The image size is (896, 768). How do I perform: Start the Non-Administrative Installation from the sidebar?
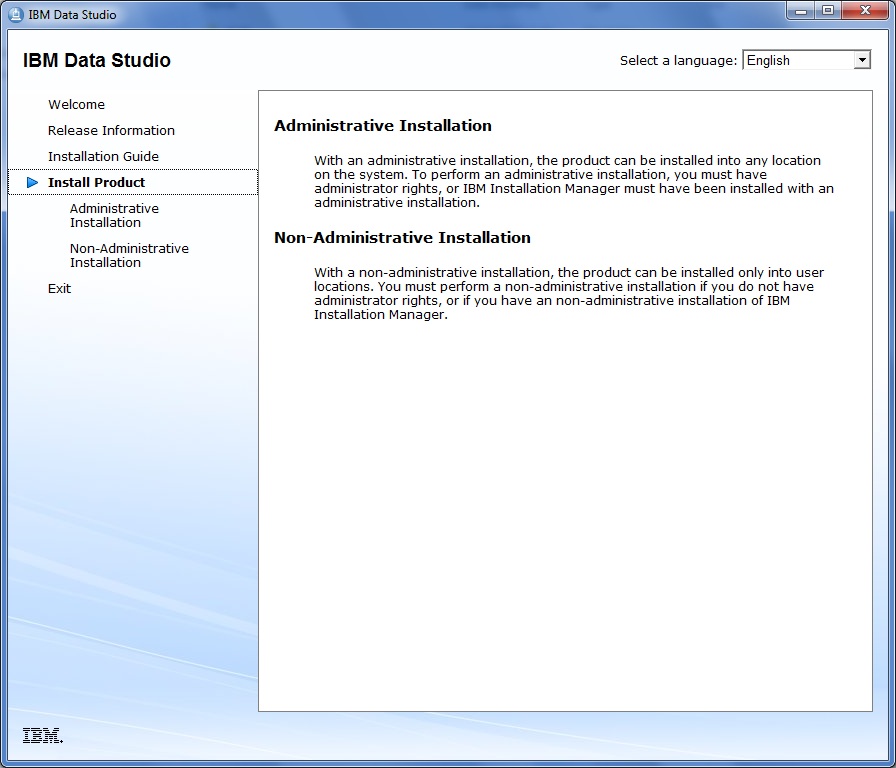coord(129,255)
